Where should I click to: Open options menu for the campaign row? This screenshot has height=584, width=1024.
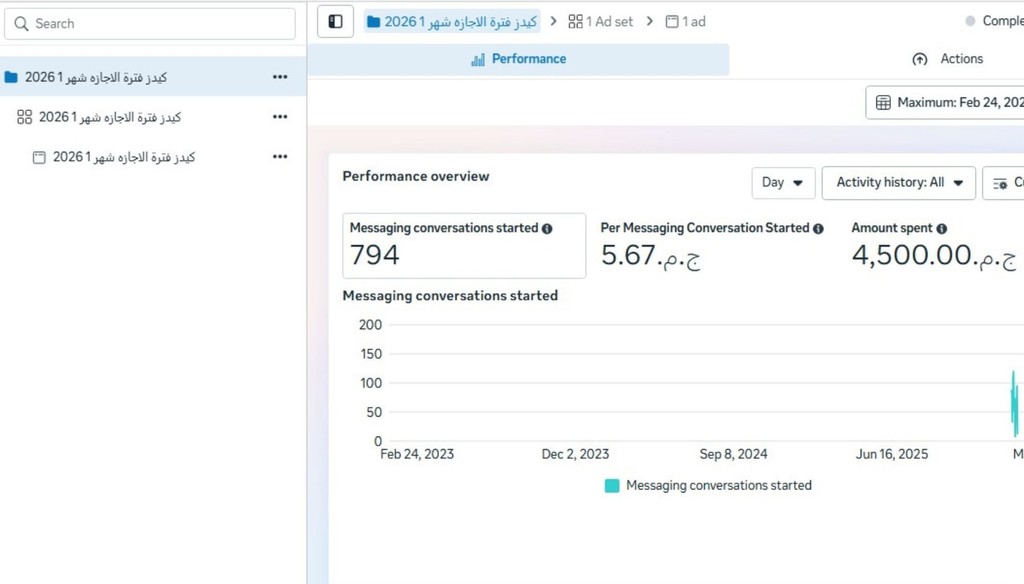(x=280, y=77)
